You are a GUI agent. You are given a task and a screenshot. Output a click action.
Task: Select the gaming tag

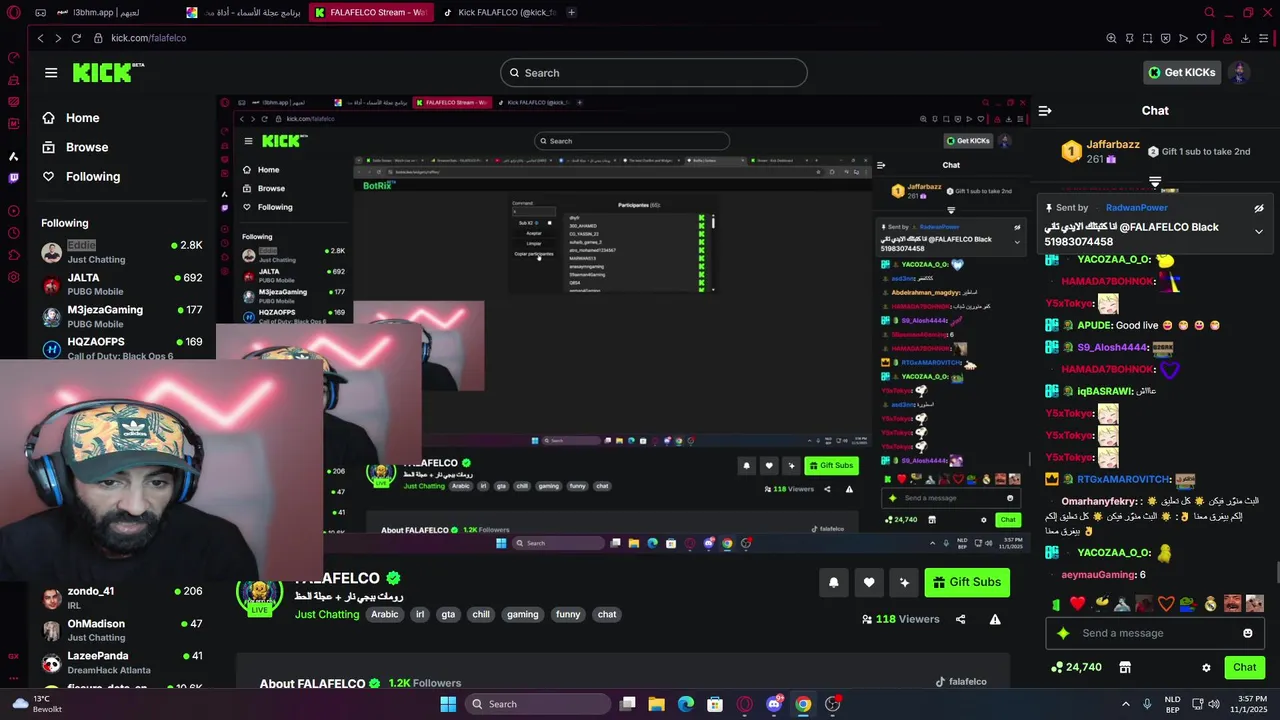pos(522,614)
